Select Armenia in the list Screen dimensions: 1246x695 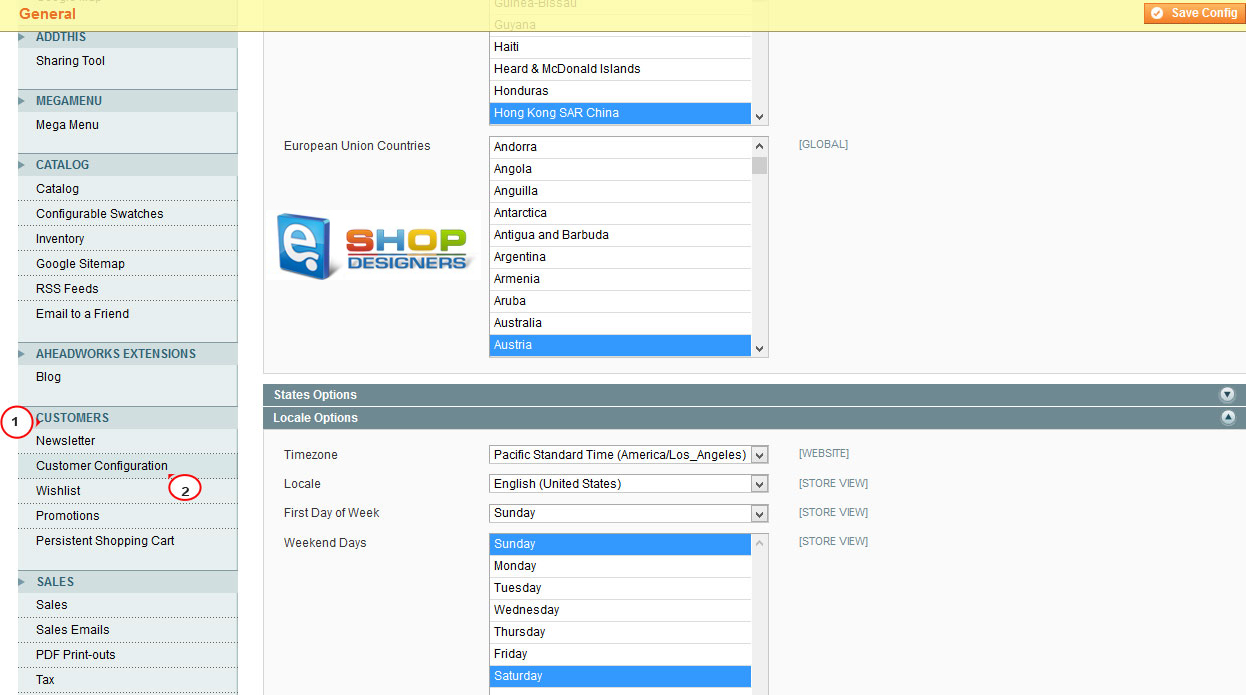click(620, 279)
